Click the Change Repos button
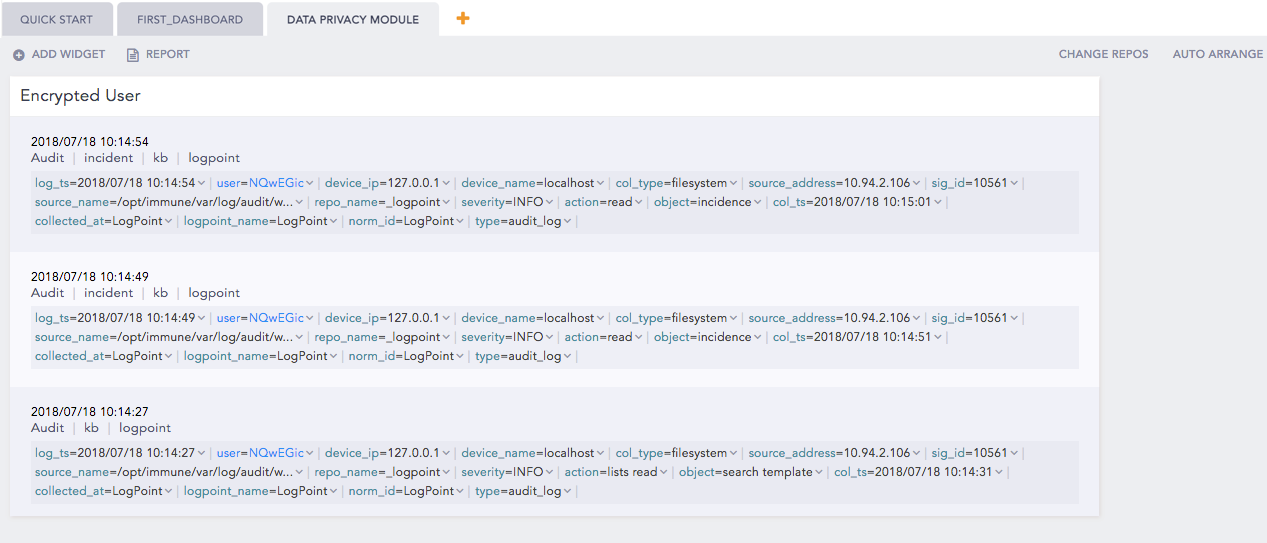The height and width of the screenshot is (543, 1267). click(x=1103, y=54)
